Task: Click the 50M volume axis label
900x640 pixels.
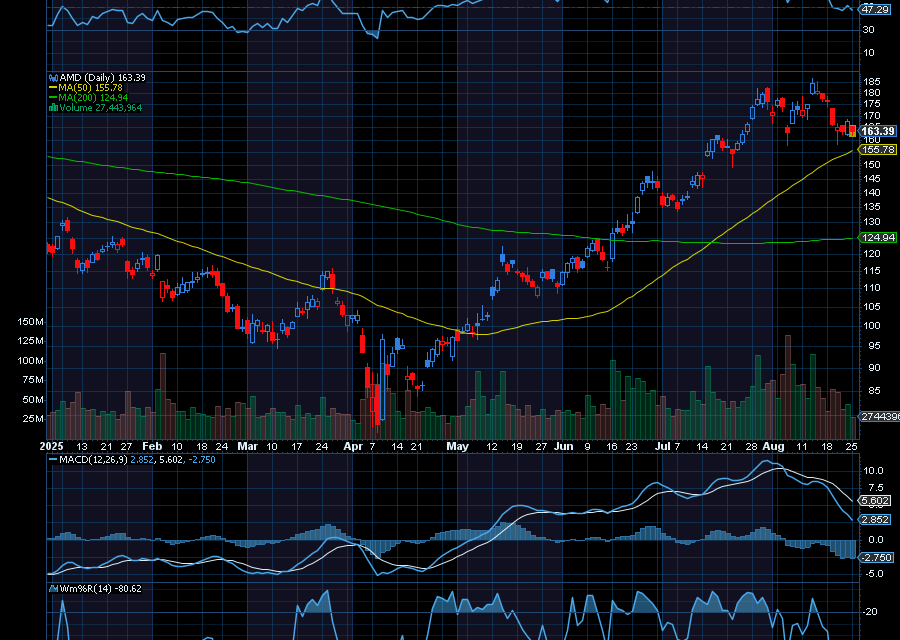Action: (x=33, y=400)
